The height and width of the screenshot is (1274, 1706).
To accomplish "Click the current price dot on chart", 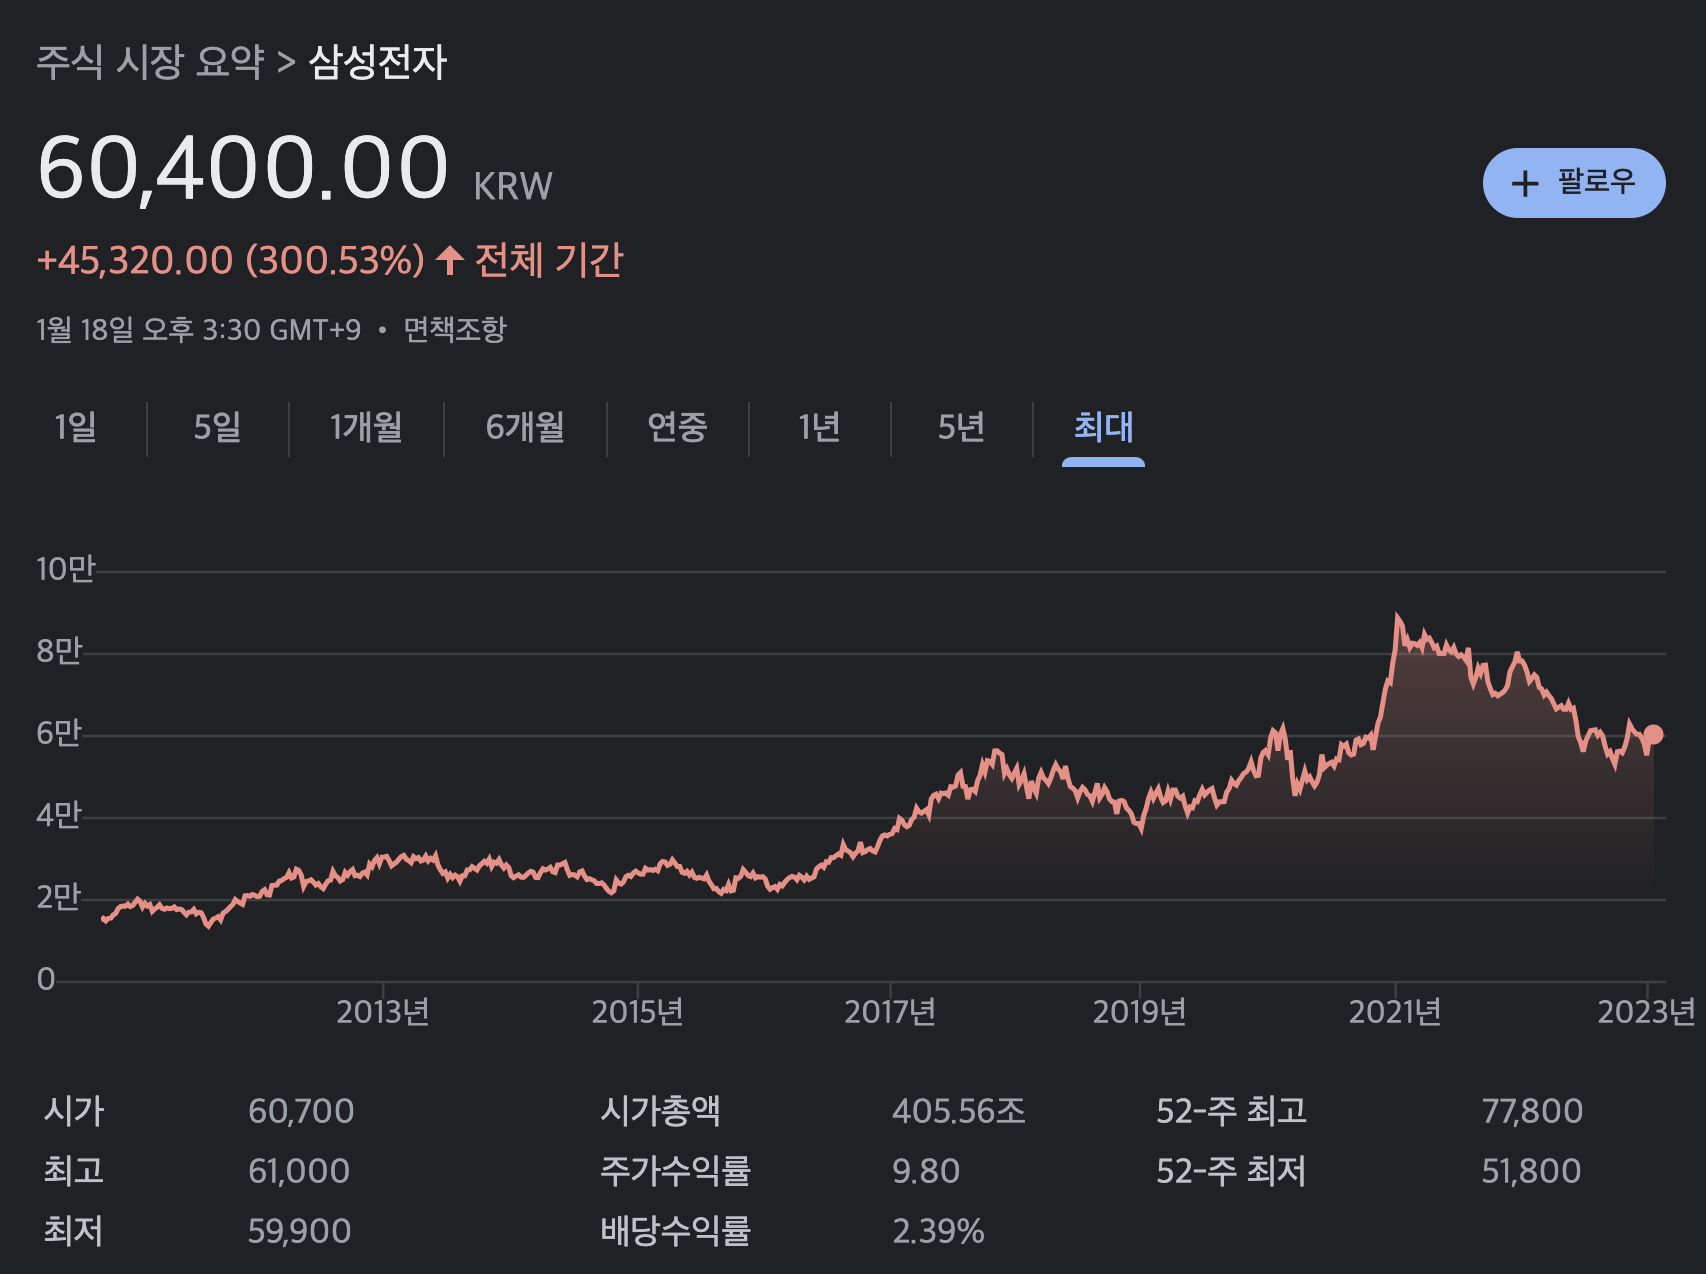I will coord(1653,735).
